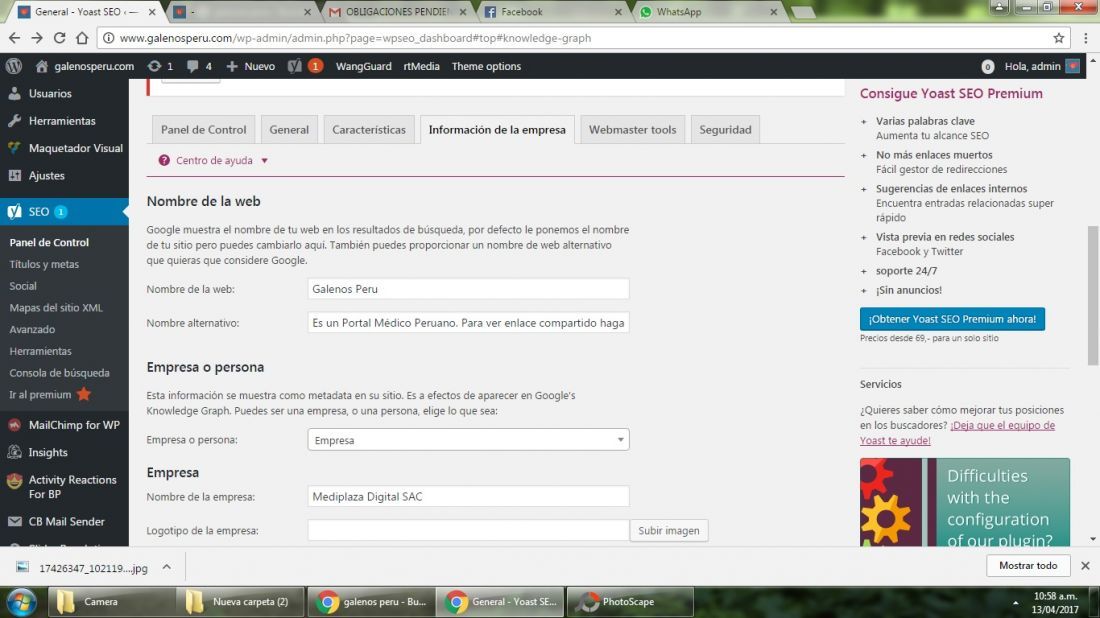This screenshot has height=618, width=1100.
Task: Click Nombre de la empresa field
Action: [468, 496]
